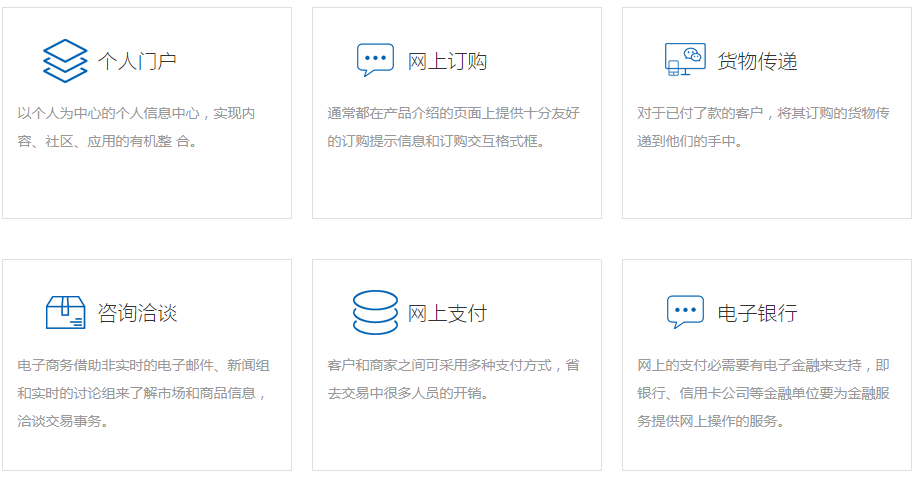Viewport: 918px width, 477px height.
Task: Click the stacked layers icon for 个人门户
Action: click(x=66, y=61)
